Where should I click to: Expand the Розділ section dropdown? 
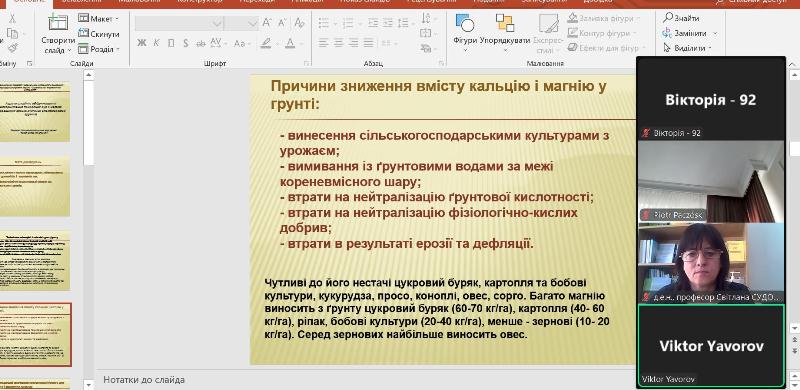point(99,49)
